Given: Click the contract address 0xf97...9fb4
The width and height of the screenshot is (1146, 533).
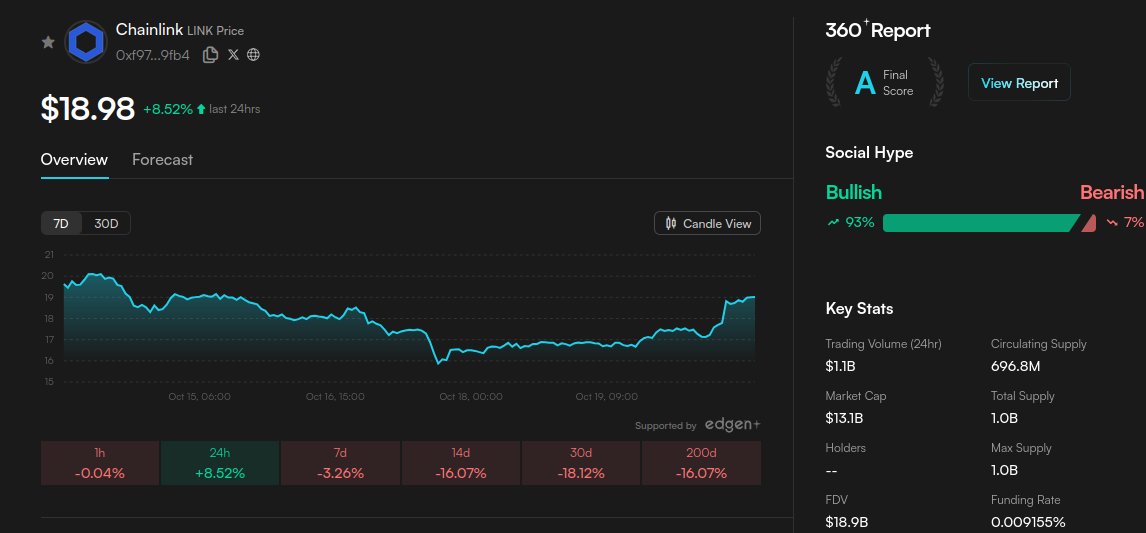Looking at the screenshot, I should tap(153, 55).
